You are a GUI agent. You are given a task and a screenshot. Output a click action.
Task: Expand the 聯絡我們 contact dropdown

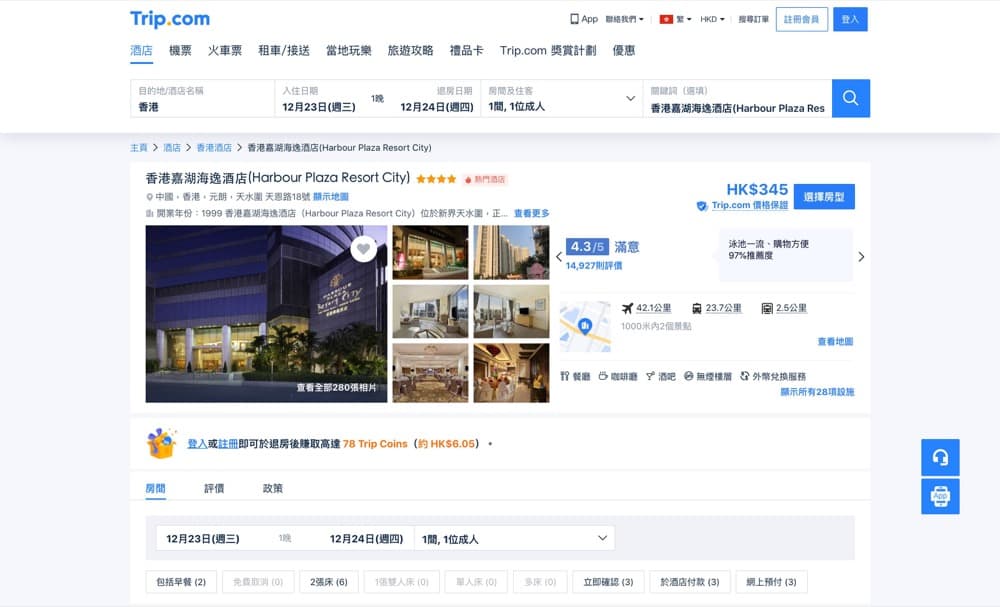624,19
